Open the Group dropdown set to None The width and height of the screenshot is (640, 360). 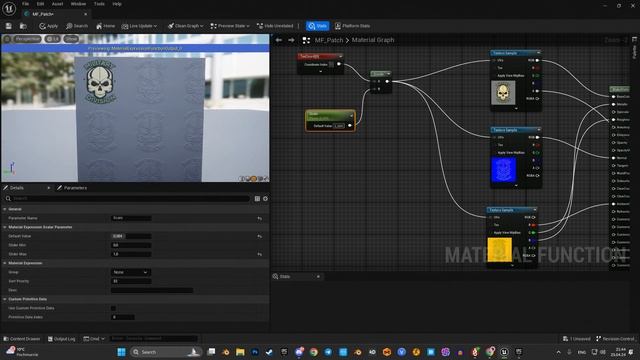[131, 272]
